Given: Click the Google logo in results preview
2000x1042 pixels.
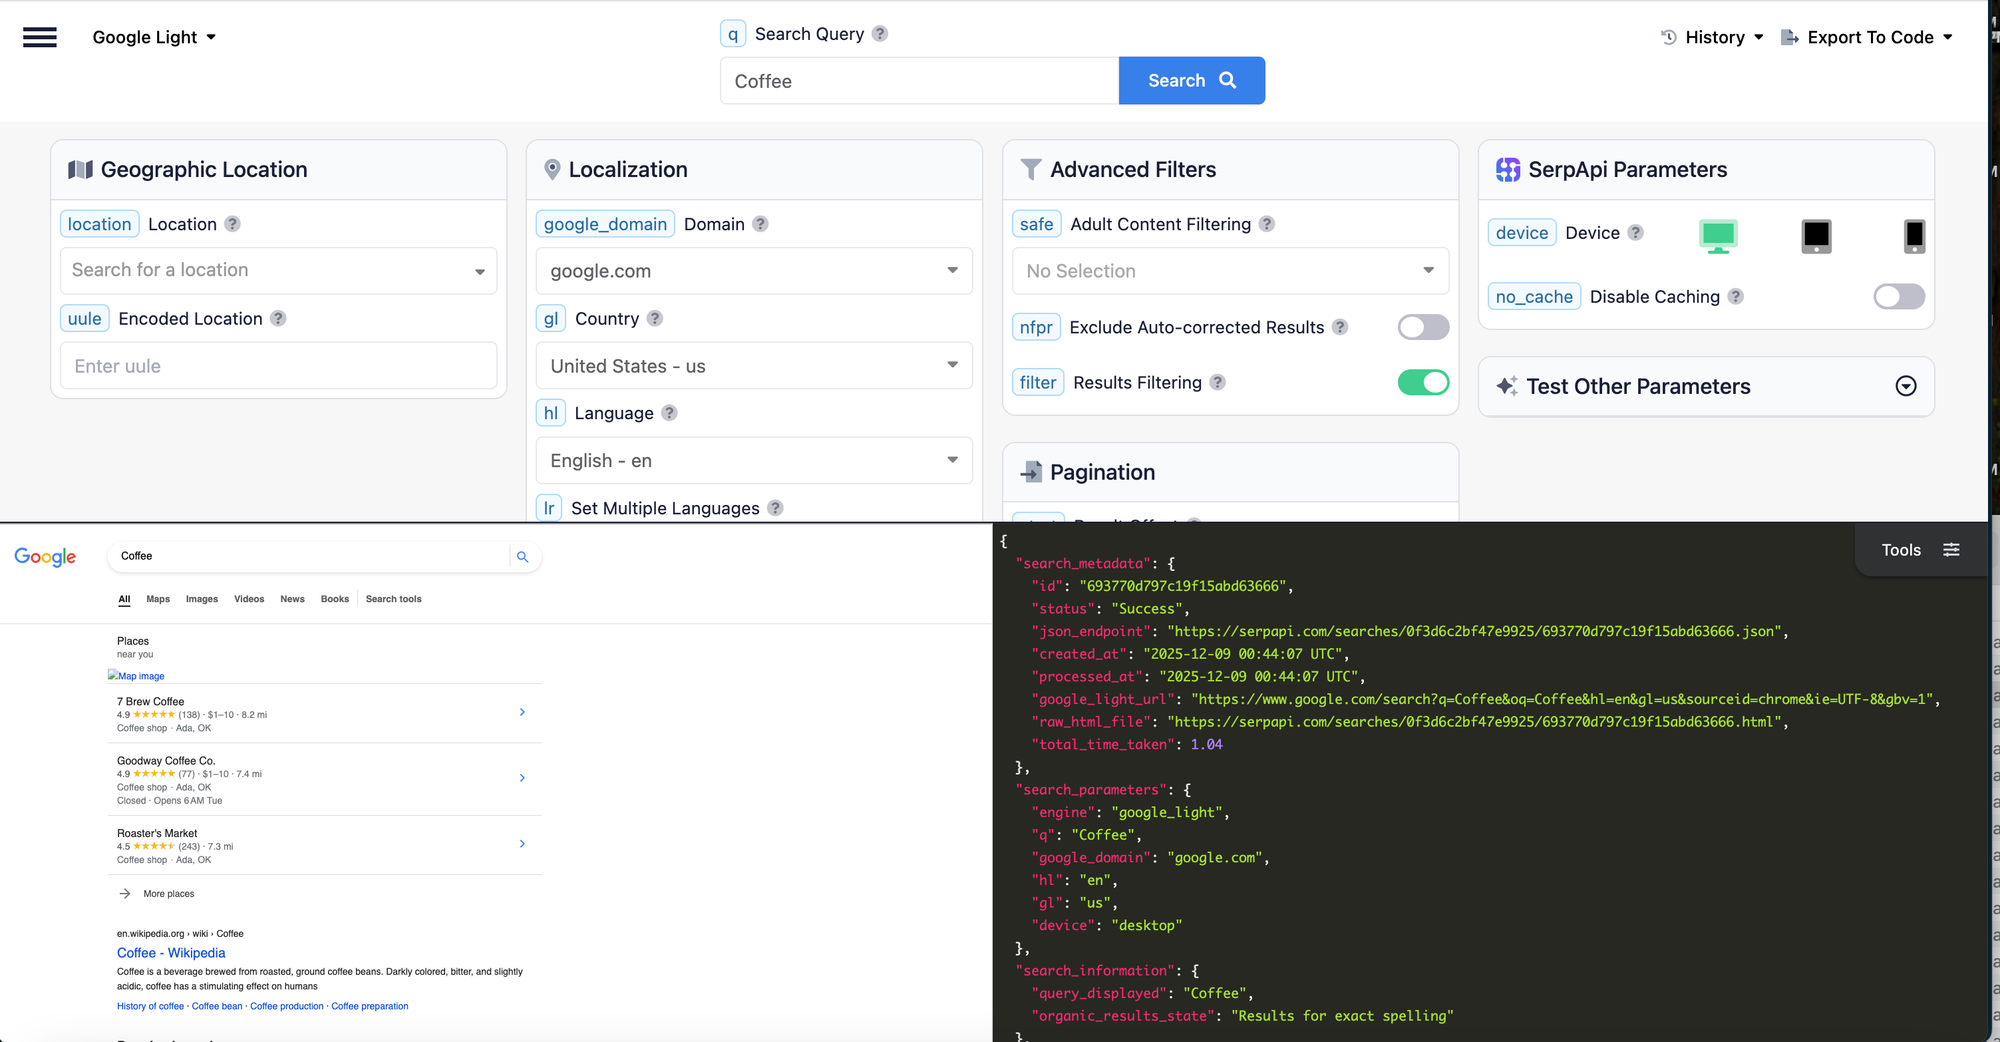Looking at the screenshot, I should [x=45, y=557].
